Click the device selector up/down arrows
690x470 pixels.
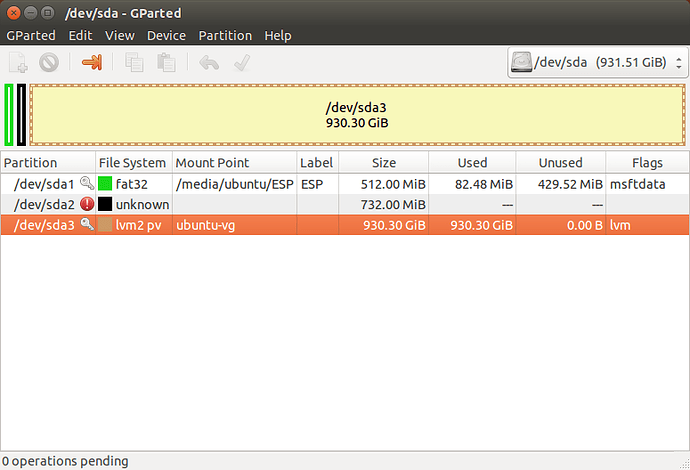point(679,63)
